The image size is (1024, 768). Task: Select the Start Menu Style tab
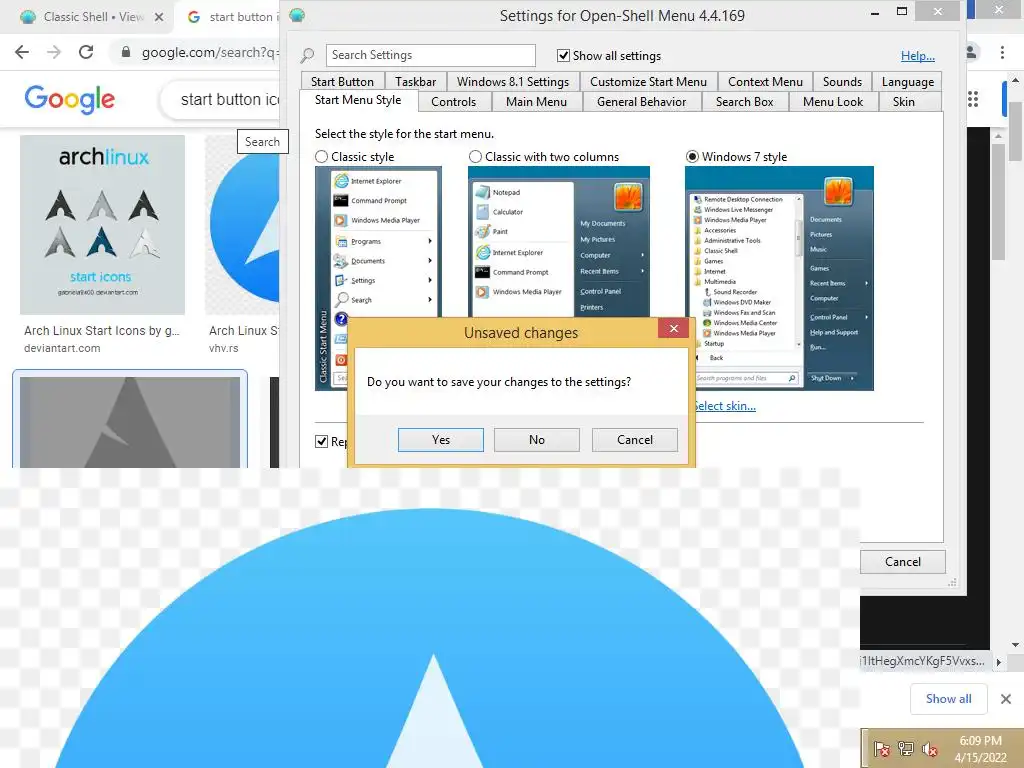[x=358, y=100]
